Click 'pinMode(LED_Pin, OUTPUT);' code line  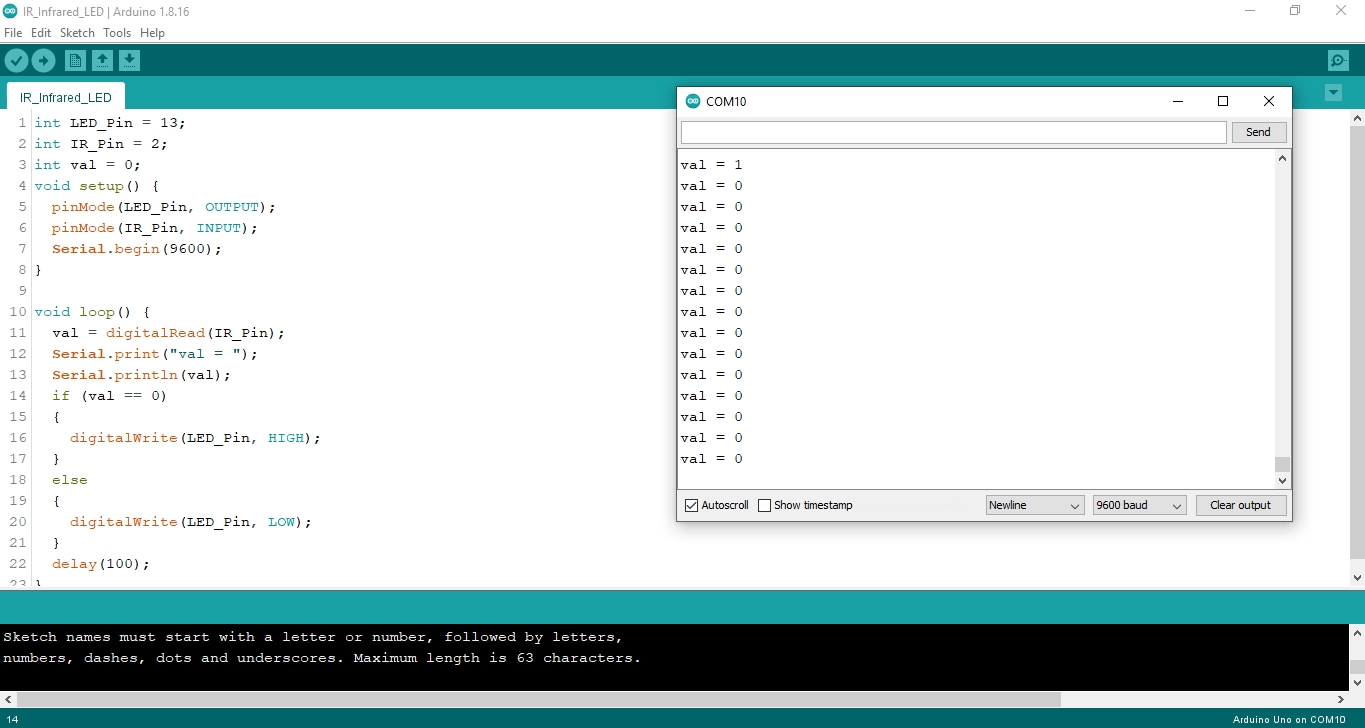click(x=164, y=207)
